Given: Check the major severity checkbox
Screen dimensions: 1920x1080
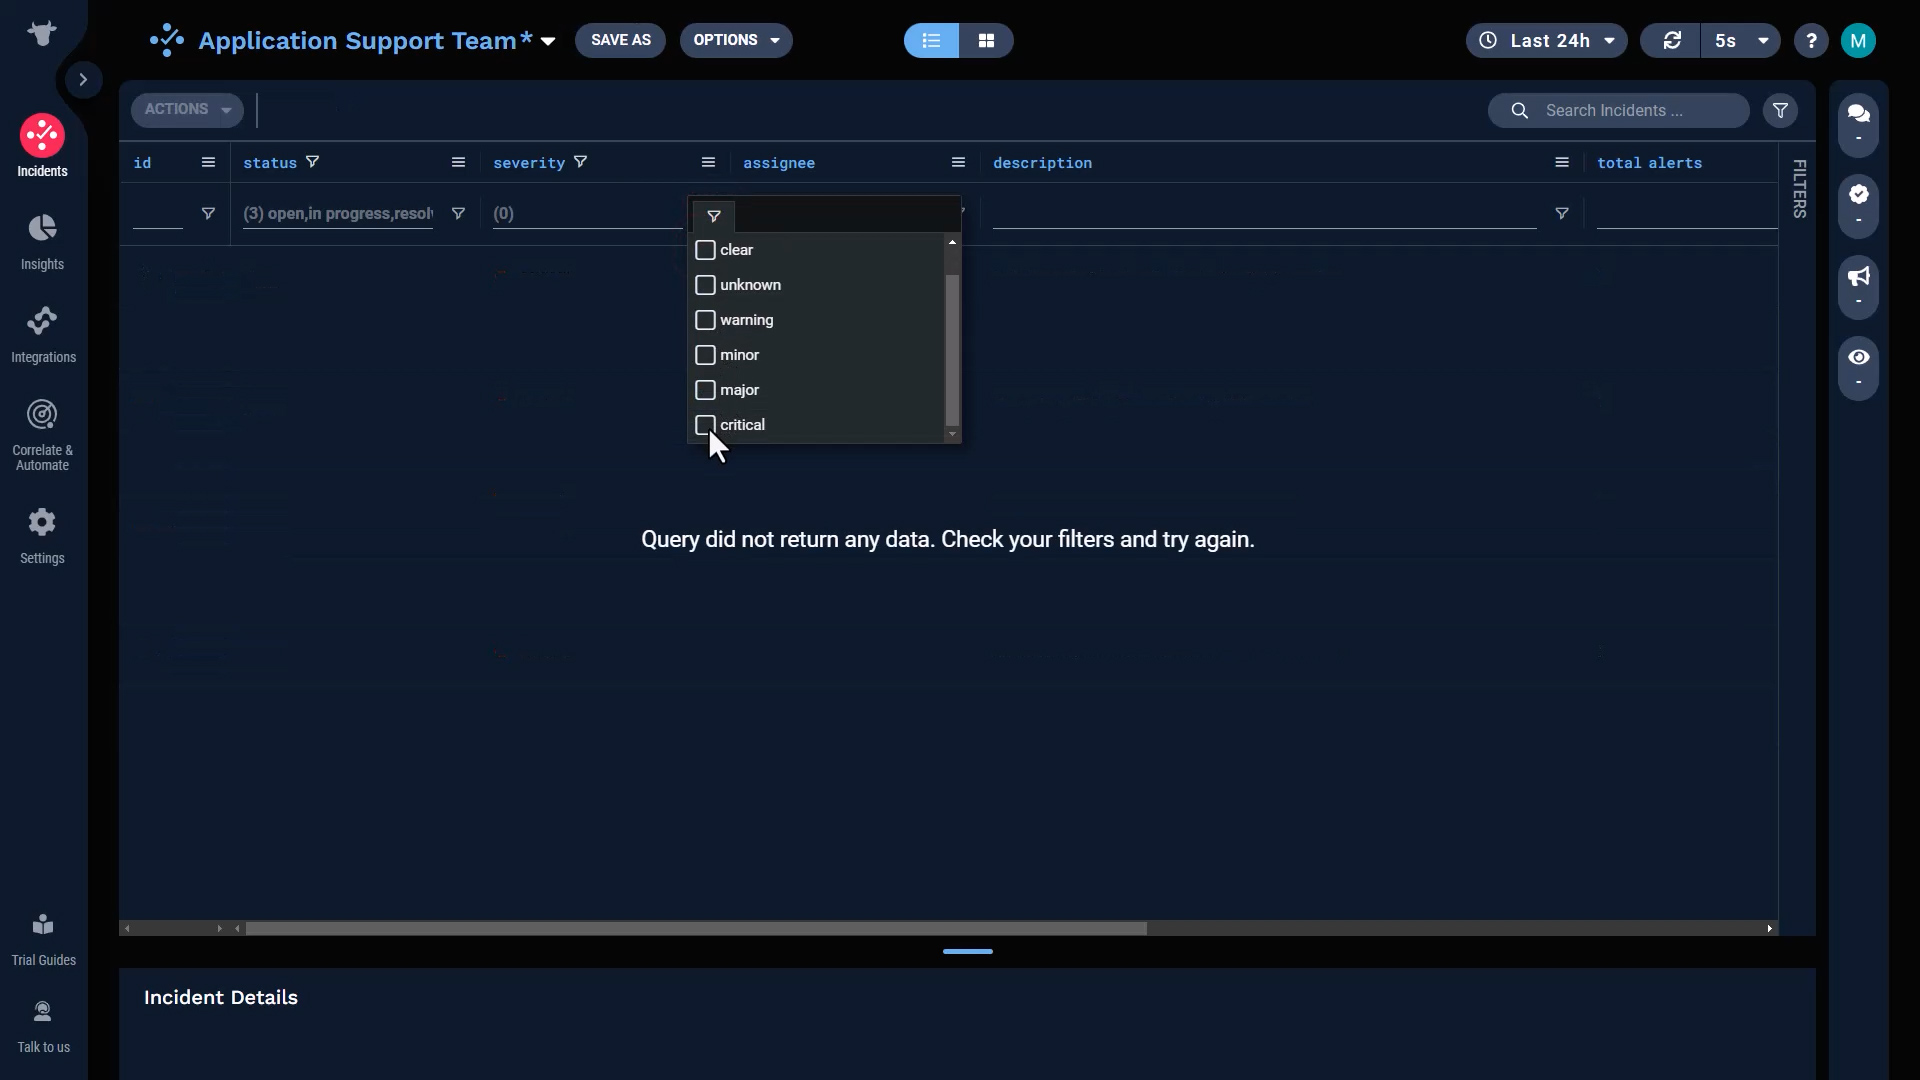Looking at the screenshot, I should [x=705, y=390].
